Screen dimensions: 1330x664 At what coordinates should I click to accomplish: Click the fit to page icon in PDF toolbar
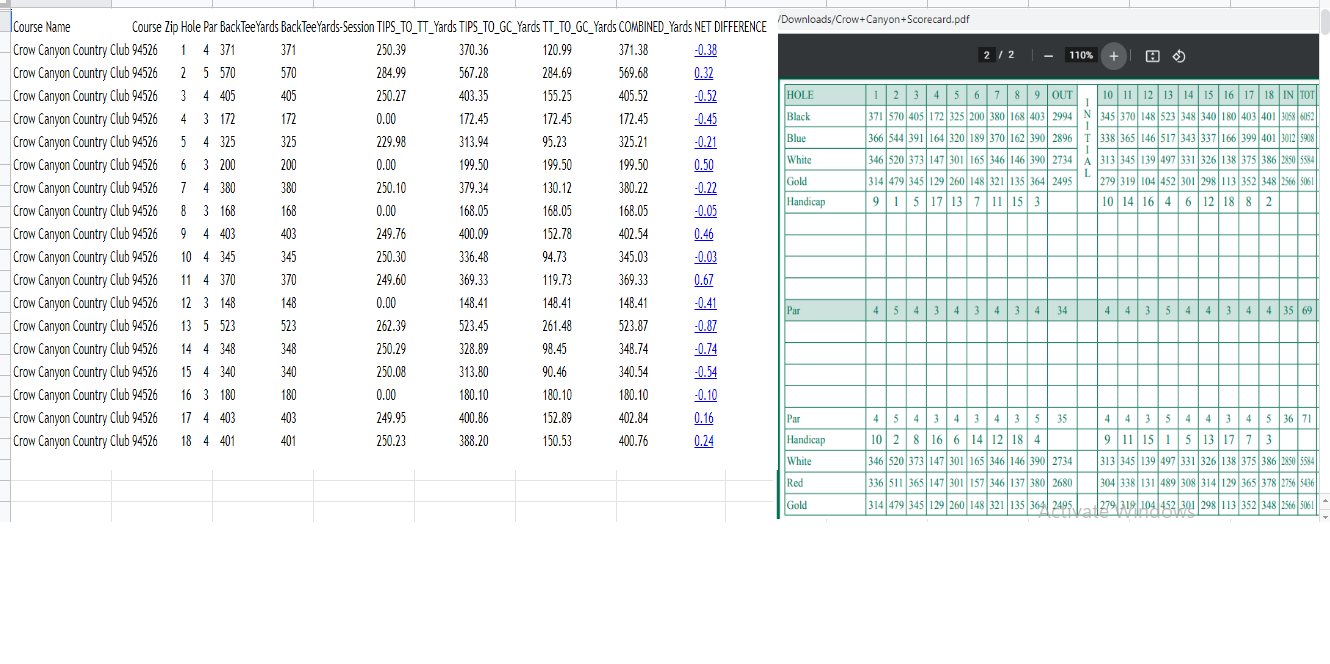click(1152, 56)
